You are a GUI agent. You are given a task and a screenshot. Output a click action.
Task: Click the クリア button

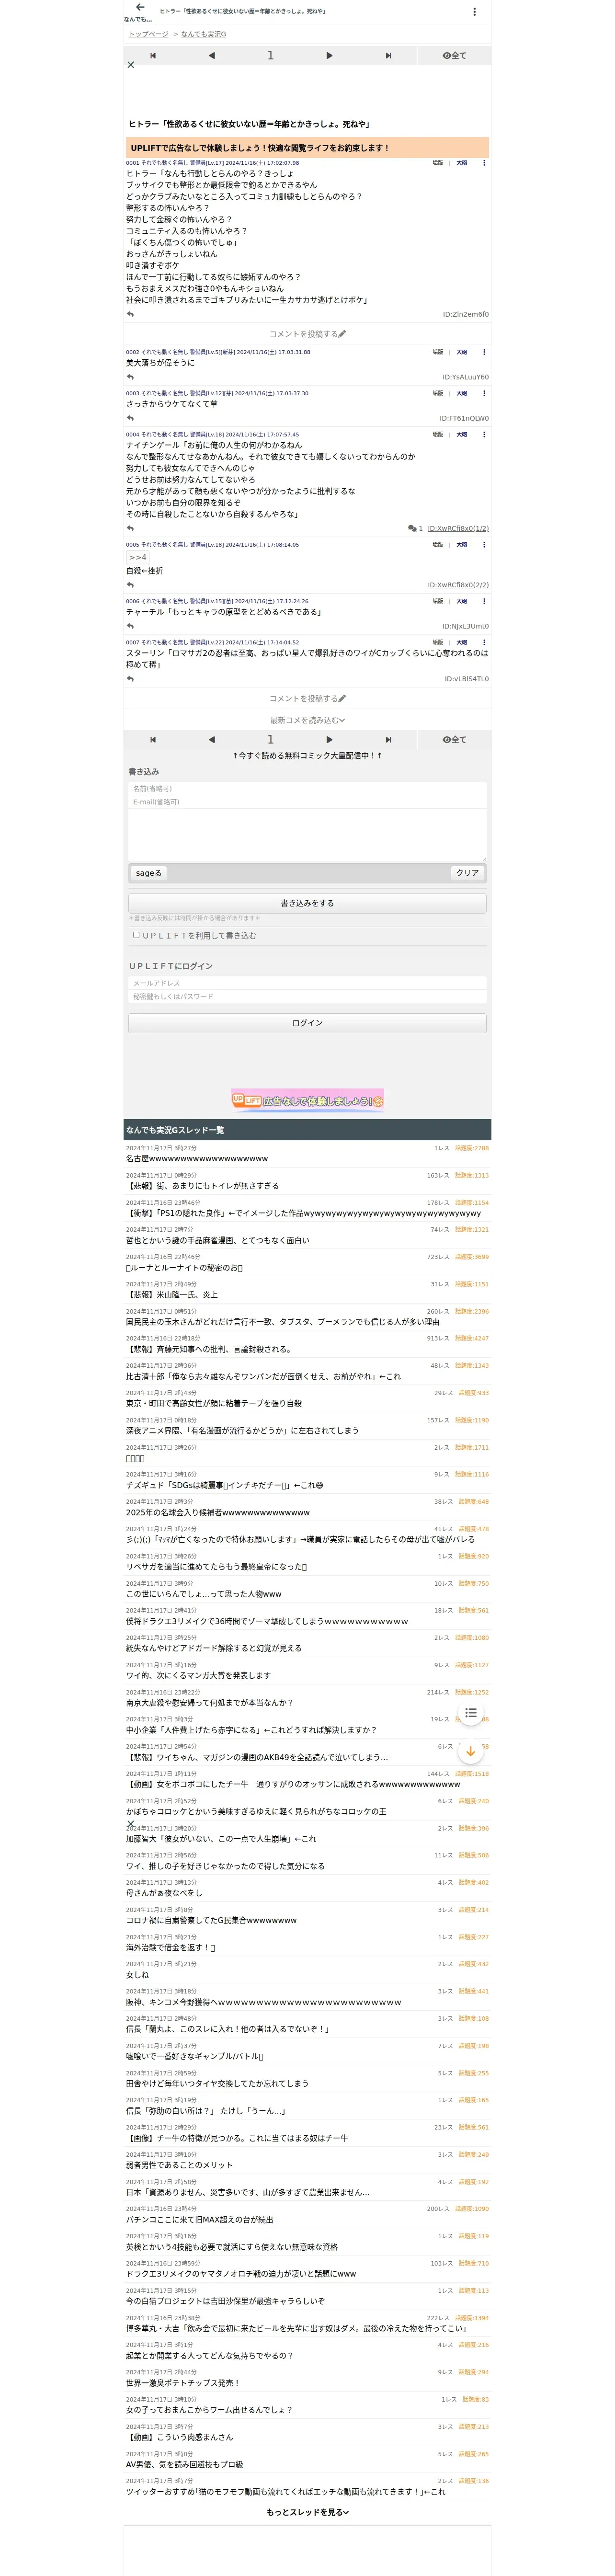tap(467, 873)
